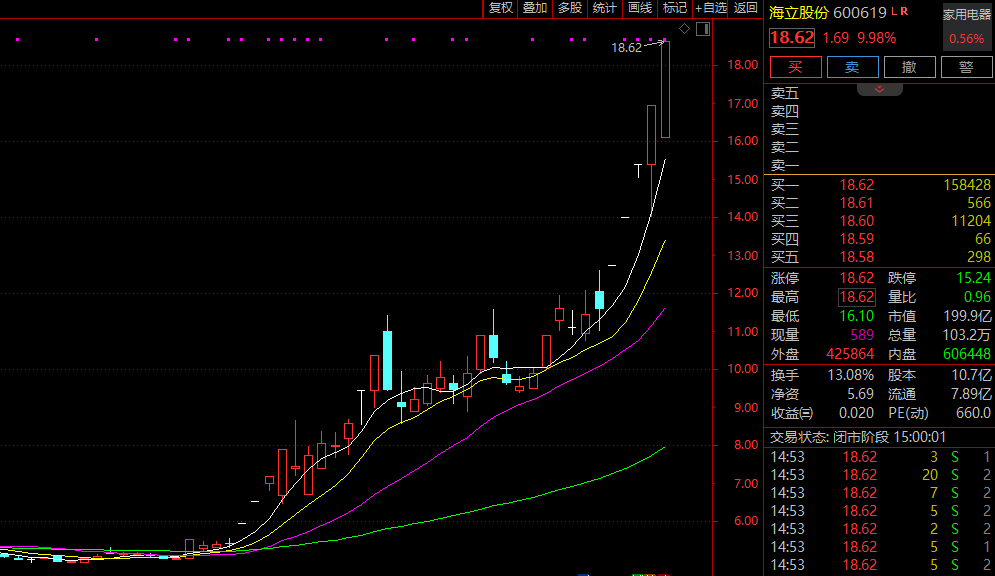995x576 pixels.
Task: Click the latest limit-up candlestick
Action: click(x=665, y=89)
